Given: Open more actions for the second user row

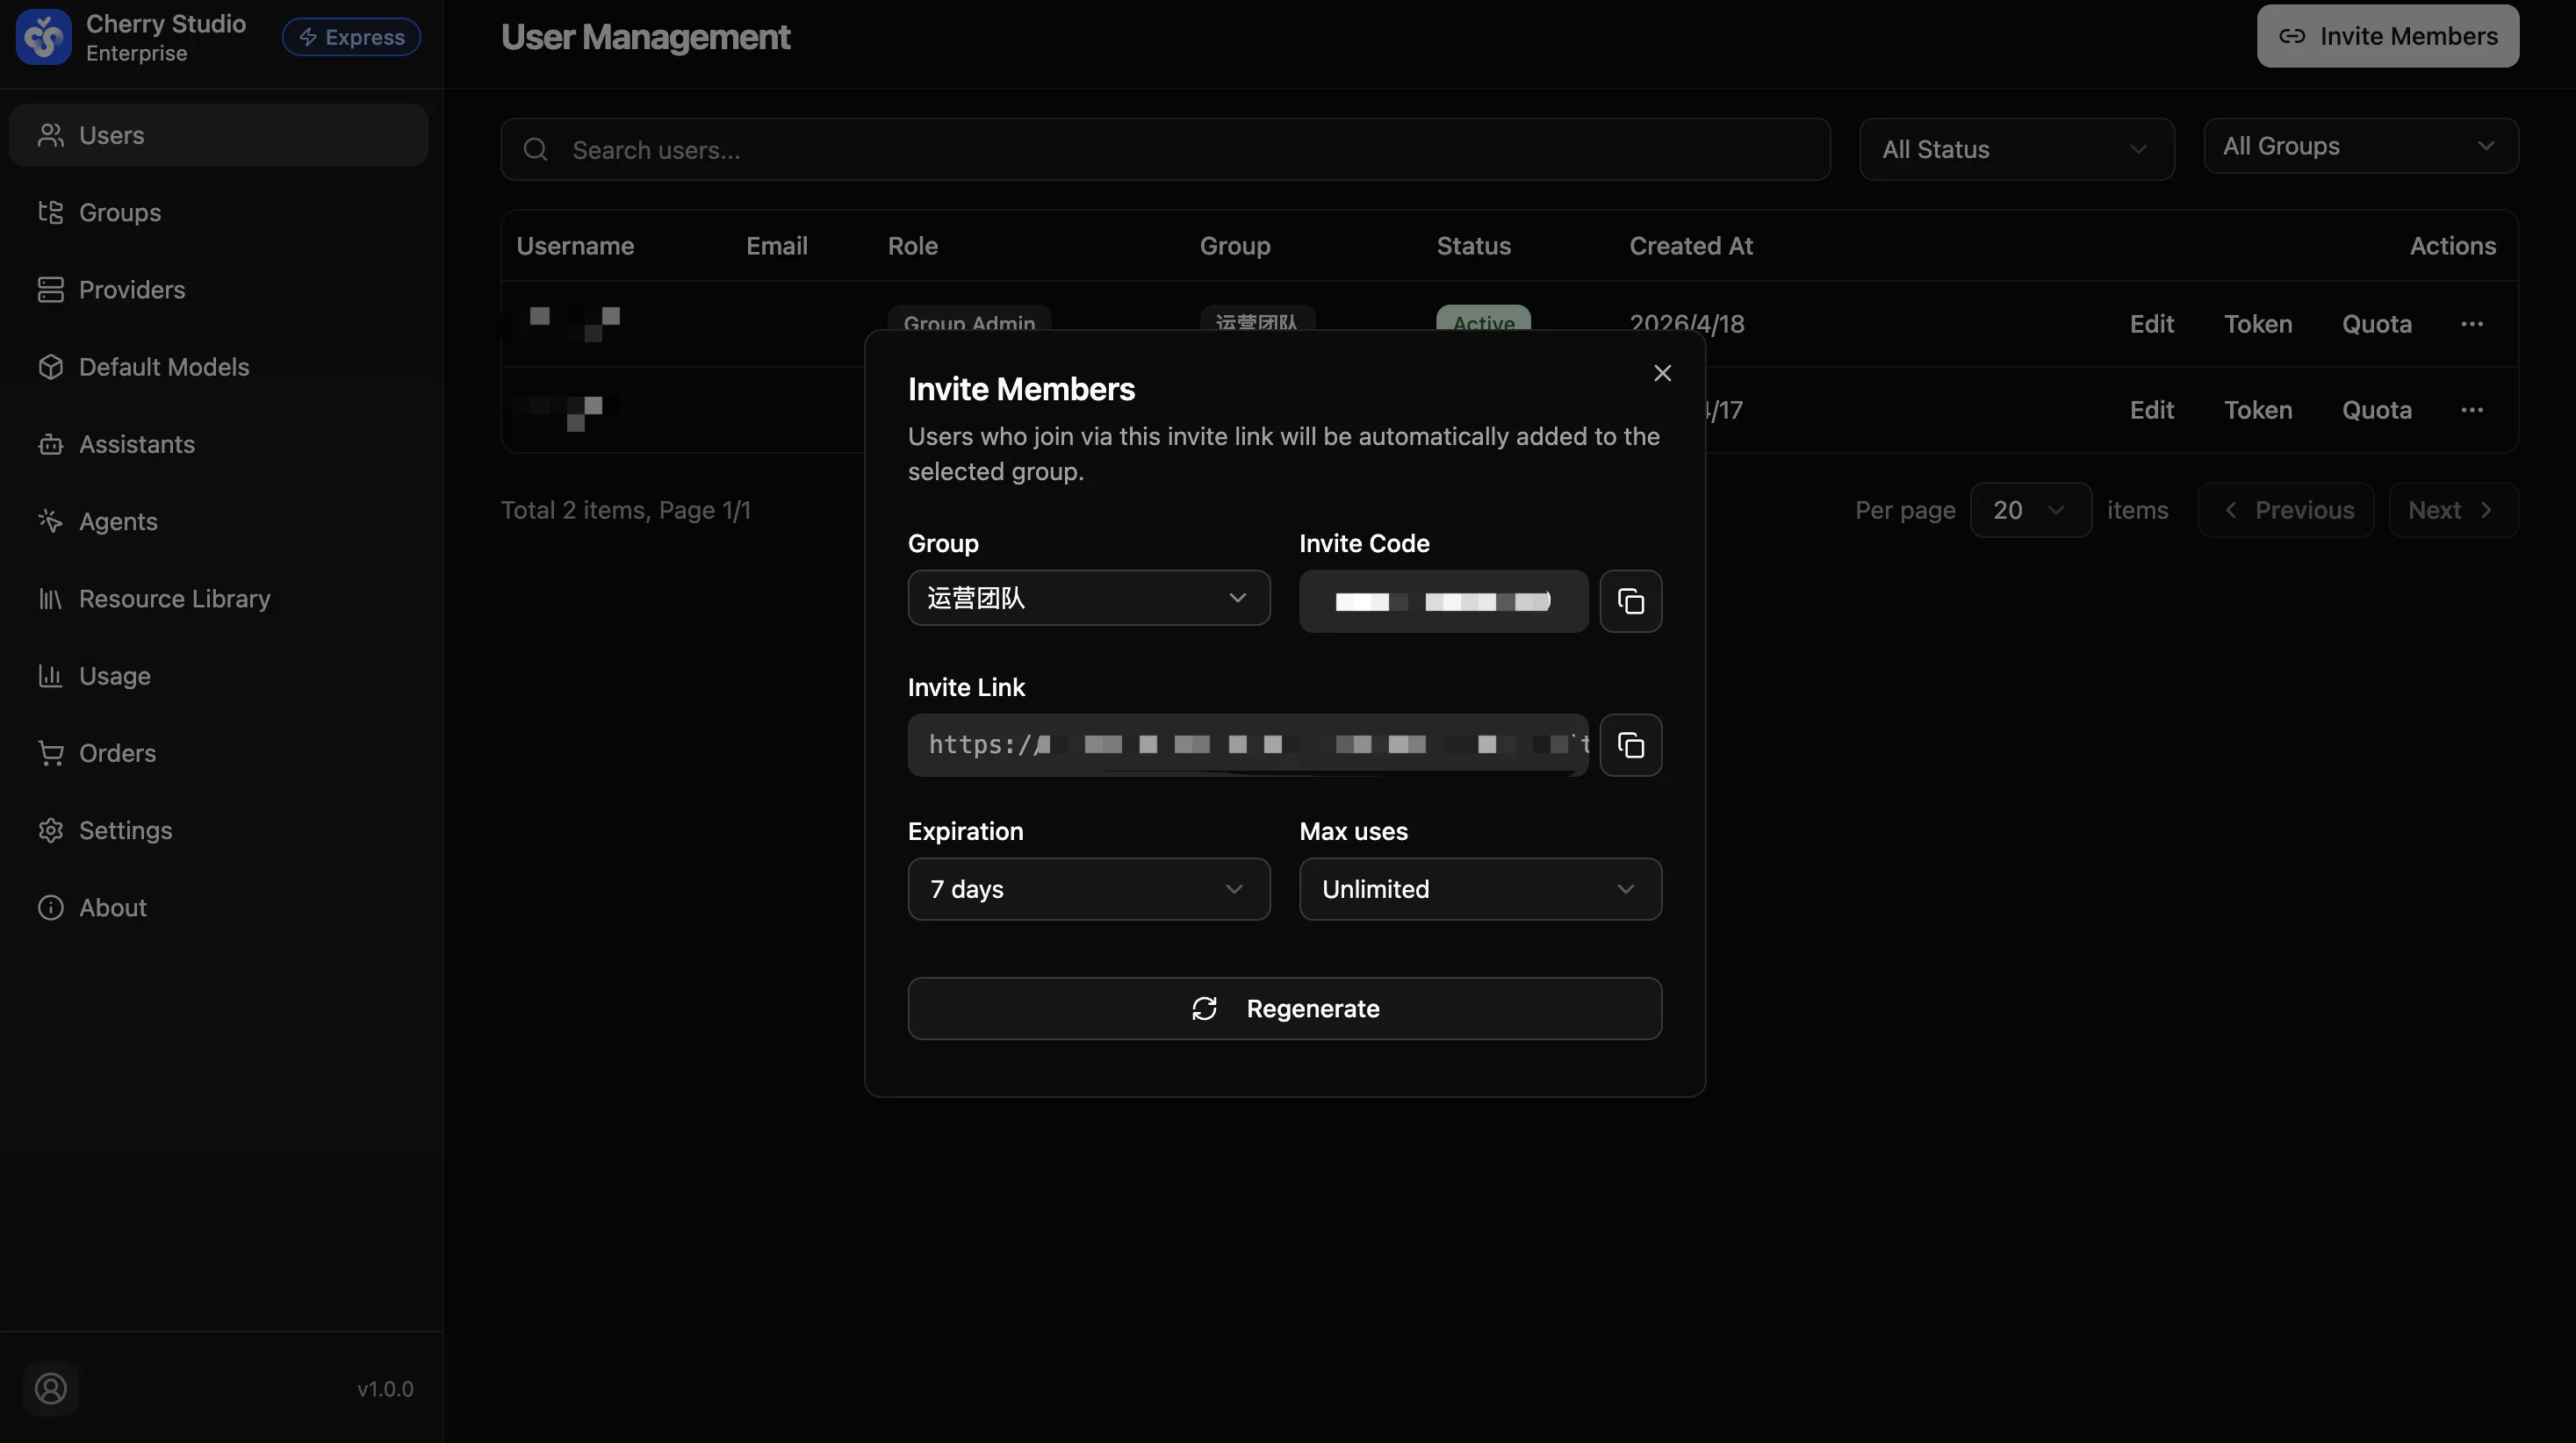Looking at the screenshot, I should [2472, 410].
